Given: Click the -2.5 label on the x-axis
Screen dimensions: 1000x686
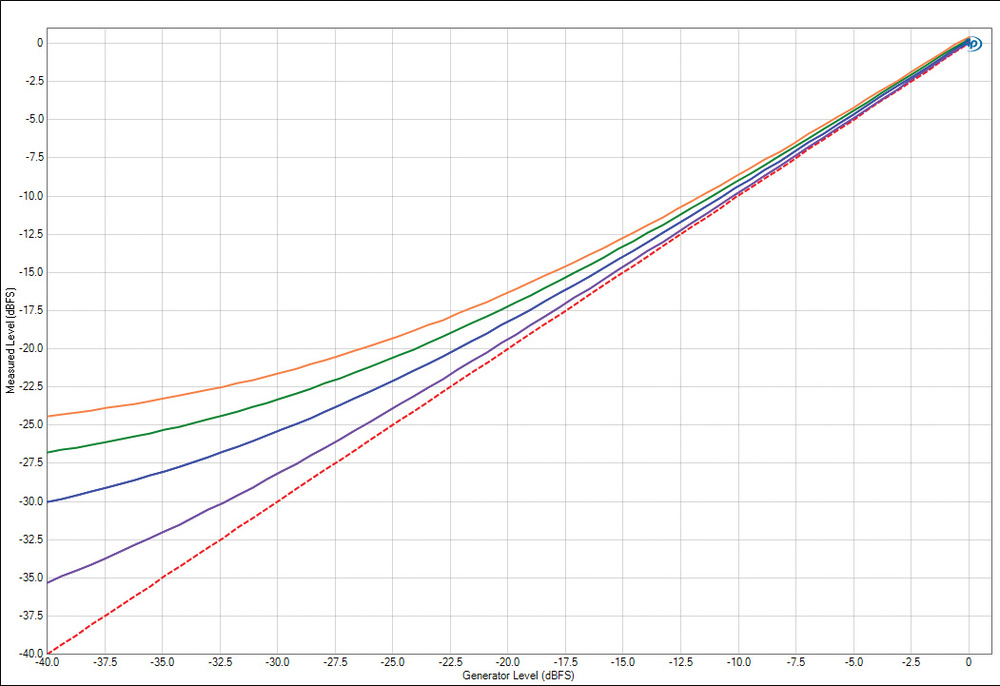Looking at the screenshot, I should coord(911,662).
